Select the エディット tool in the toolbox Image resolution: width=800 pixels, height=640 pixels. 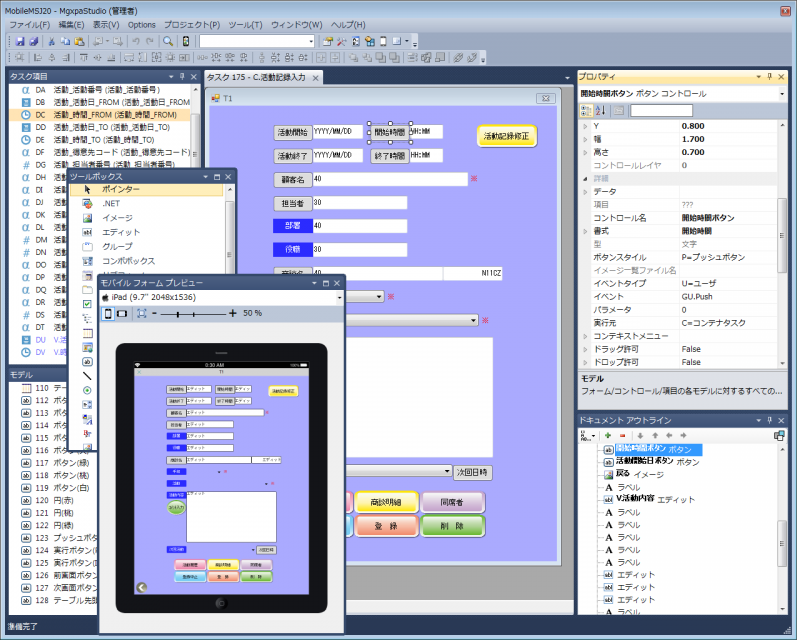[120, 232]
